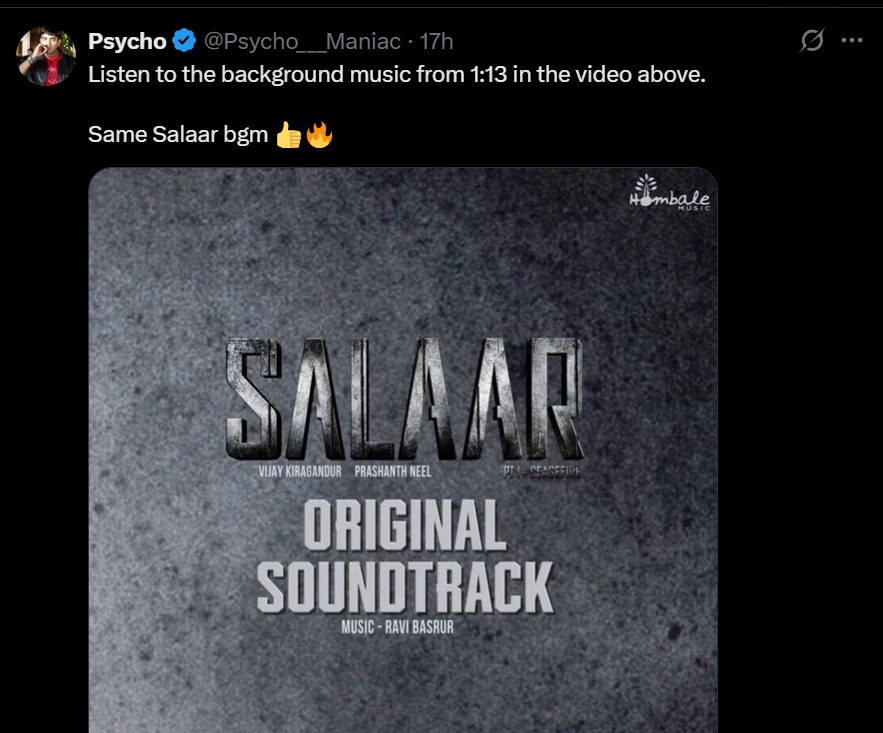This screenshot has height=733, width=883.
Task: Click the Hombale Music logo on the image
Action: coord(670,193)
